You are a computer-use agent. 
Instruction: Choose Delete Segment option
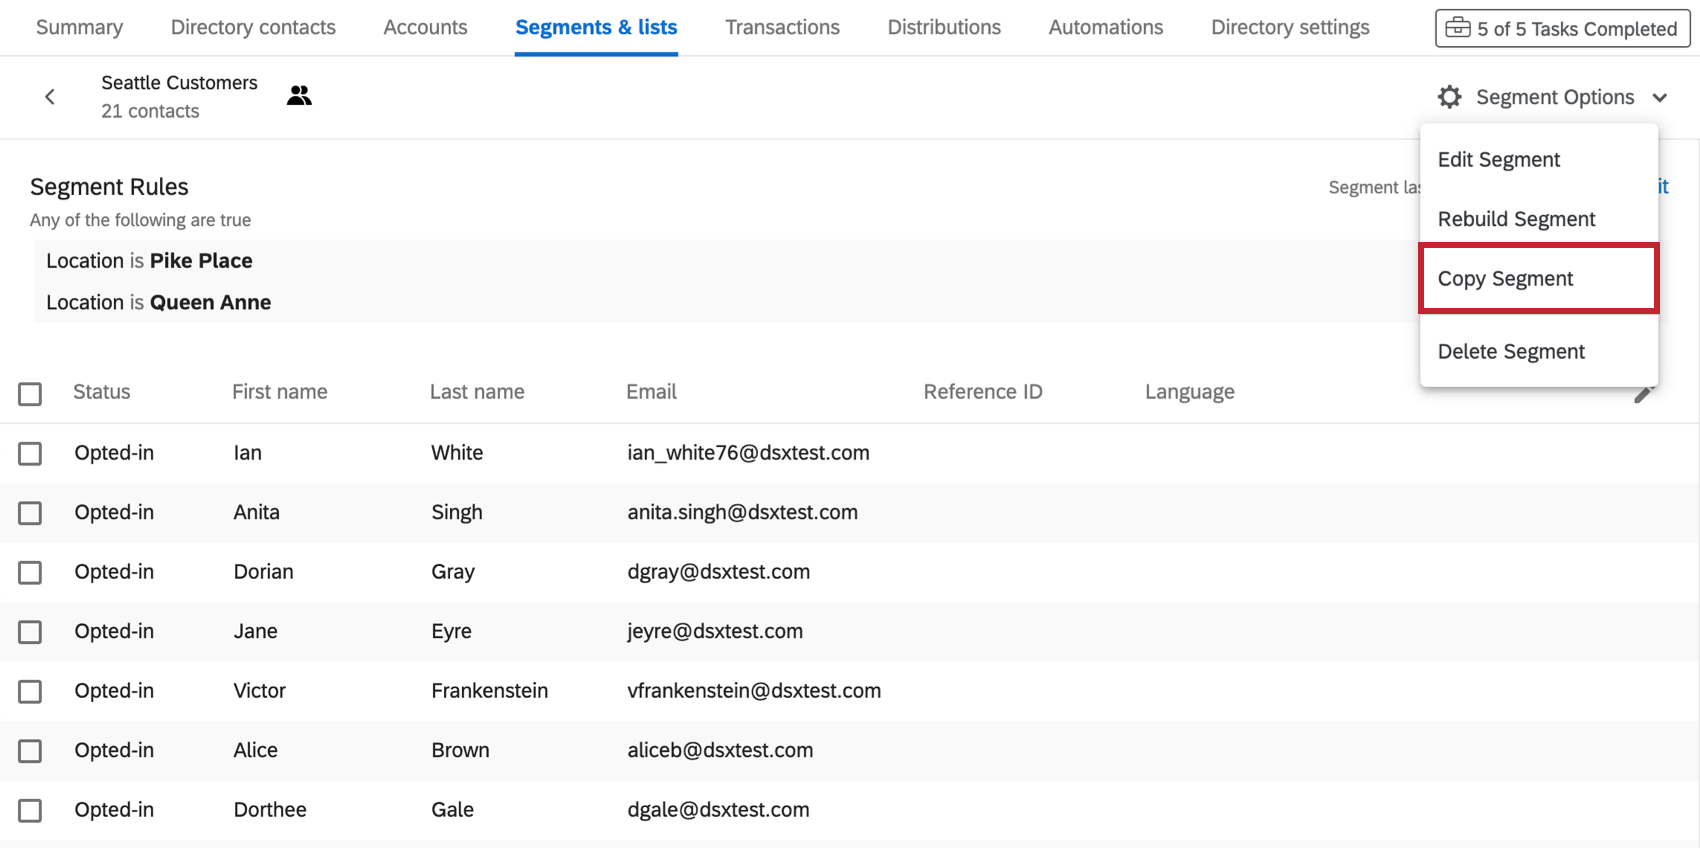tap(1511, 352)
